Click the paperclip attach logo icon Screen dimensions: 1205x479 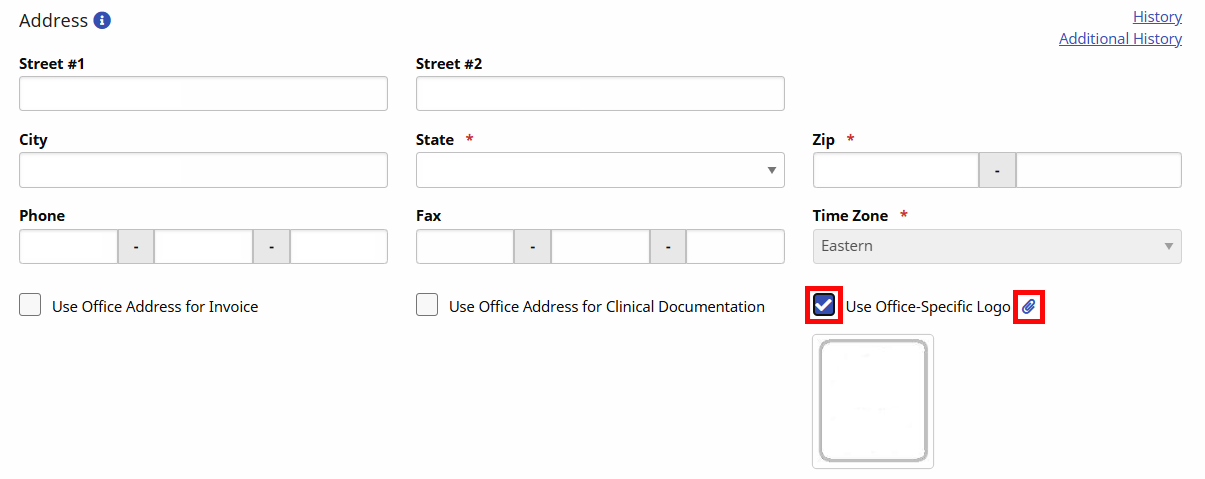click(1029, 307)
